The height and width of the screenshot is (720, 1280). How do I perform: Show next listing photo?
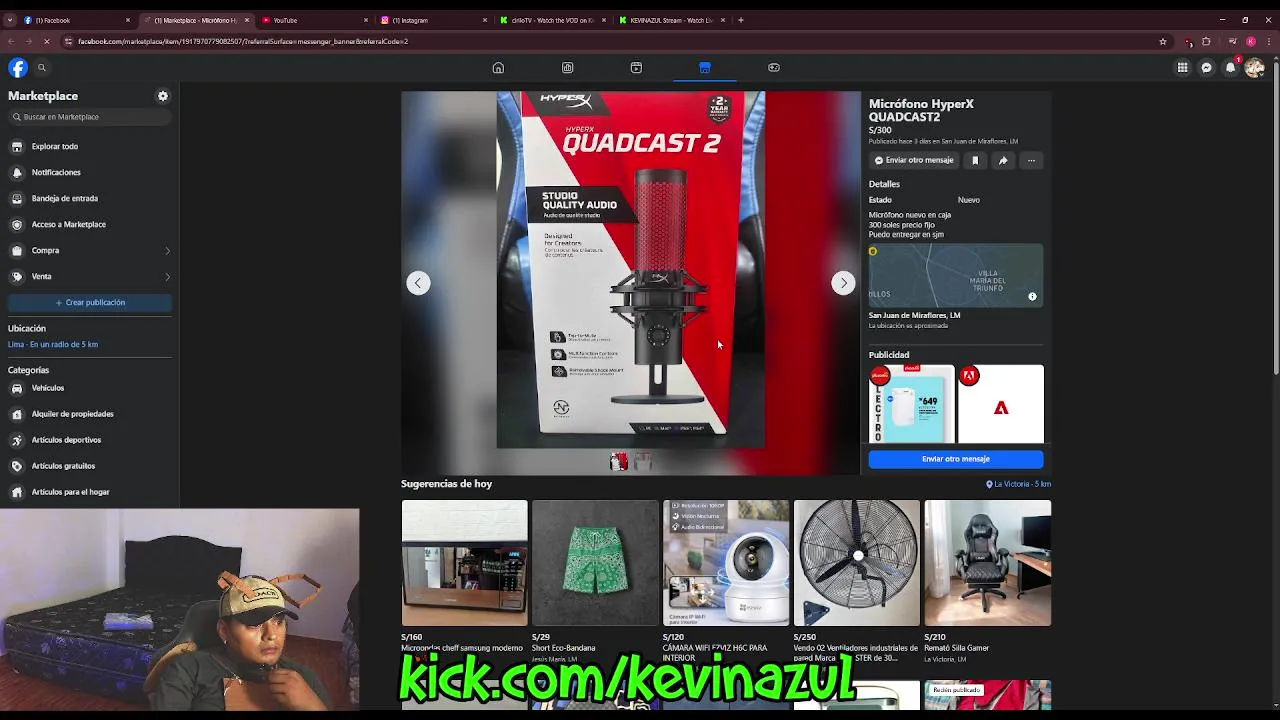(843, 283)
